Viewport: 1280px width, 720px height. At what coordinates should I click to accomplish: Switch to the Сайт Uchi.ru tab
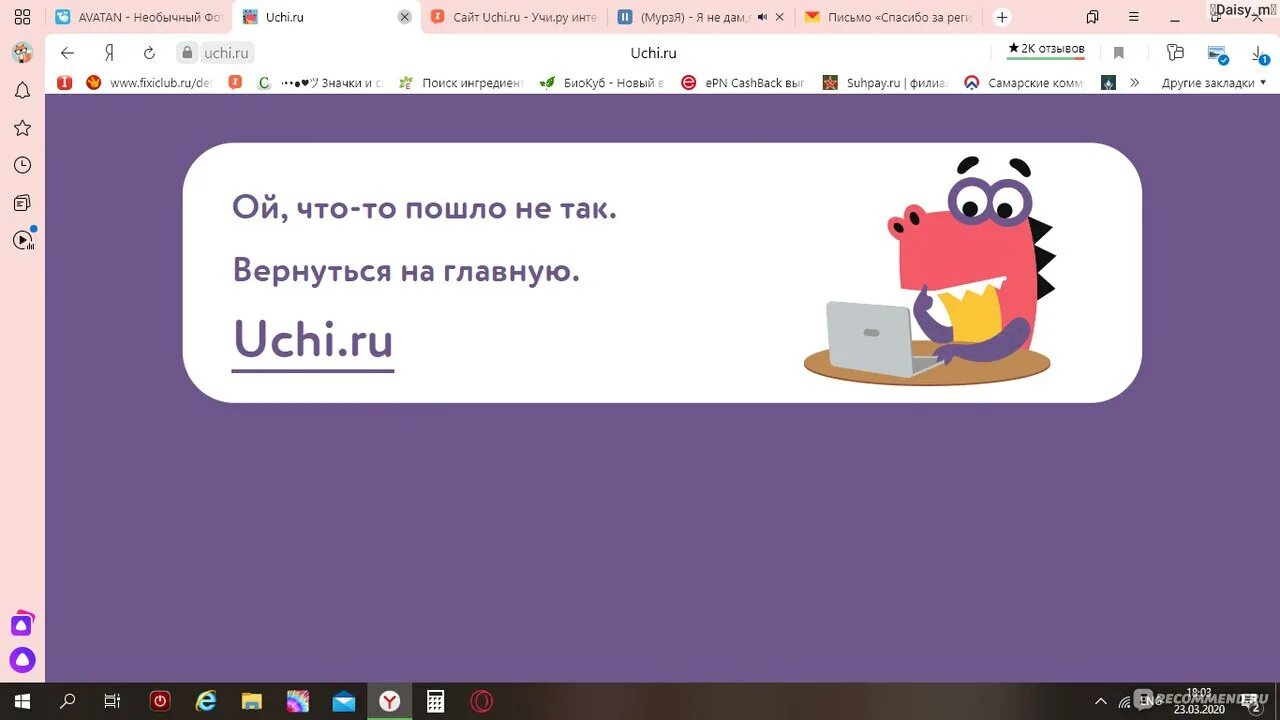(x=515, y=17)
